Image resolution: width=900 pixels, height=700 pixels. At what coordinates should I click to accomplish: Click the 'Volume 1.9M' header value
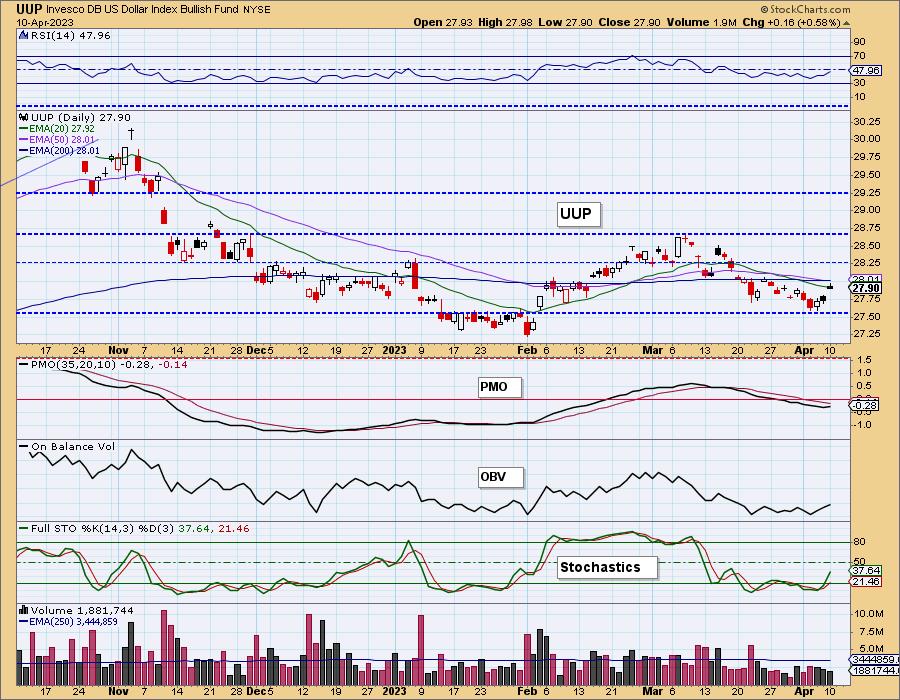[x=701, y=22]
